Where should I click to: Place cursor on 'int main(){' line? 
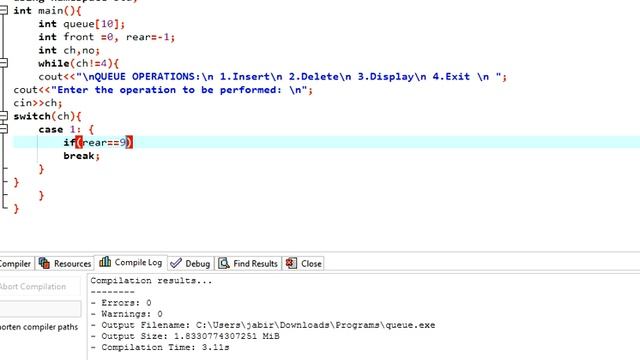point(47,11)
